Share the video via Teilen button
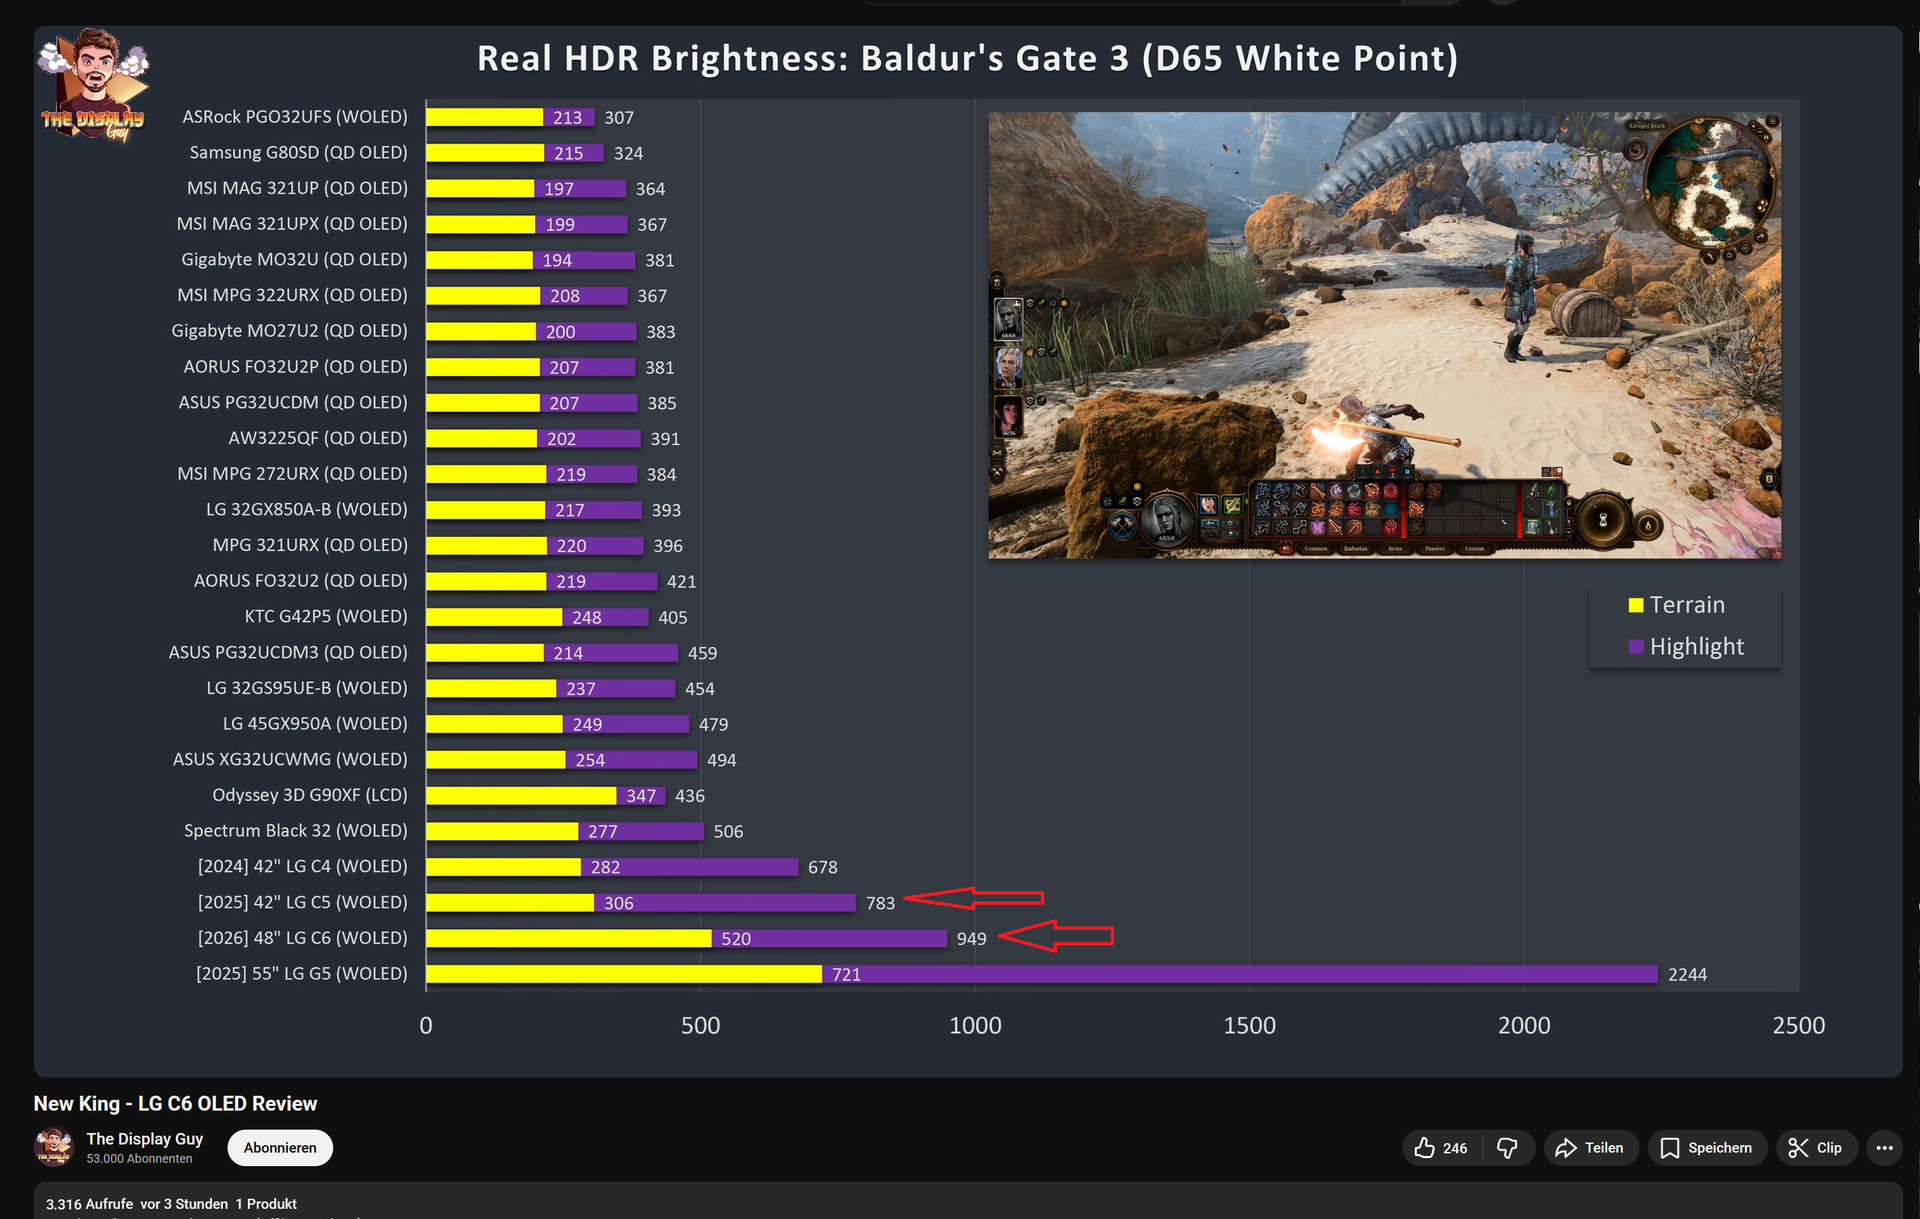 coord(1590,1148)
